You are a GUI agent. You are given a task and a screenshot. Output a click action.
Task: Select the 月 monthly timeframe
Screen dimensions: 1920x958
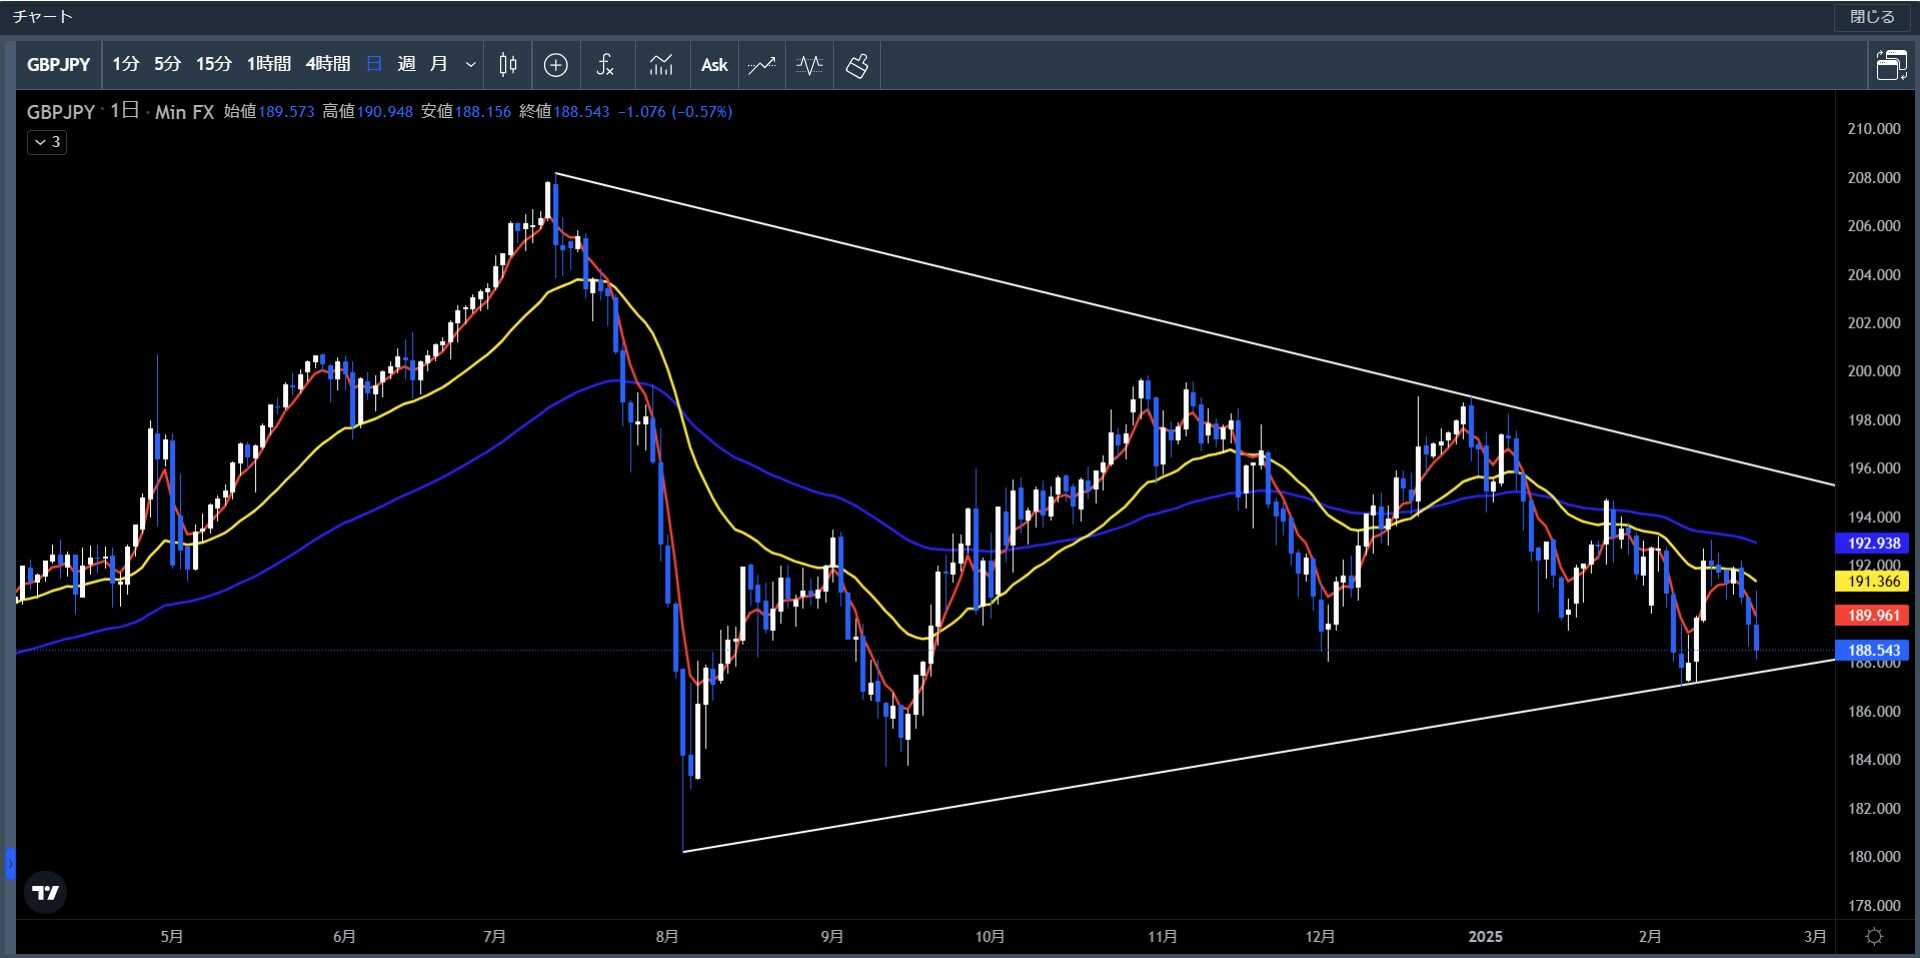click(x=438, y=65)
